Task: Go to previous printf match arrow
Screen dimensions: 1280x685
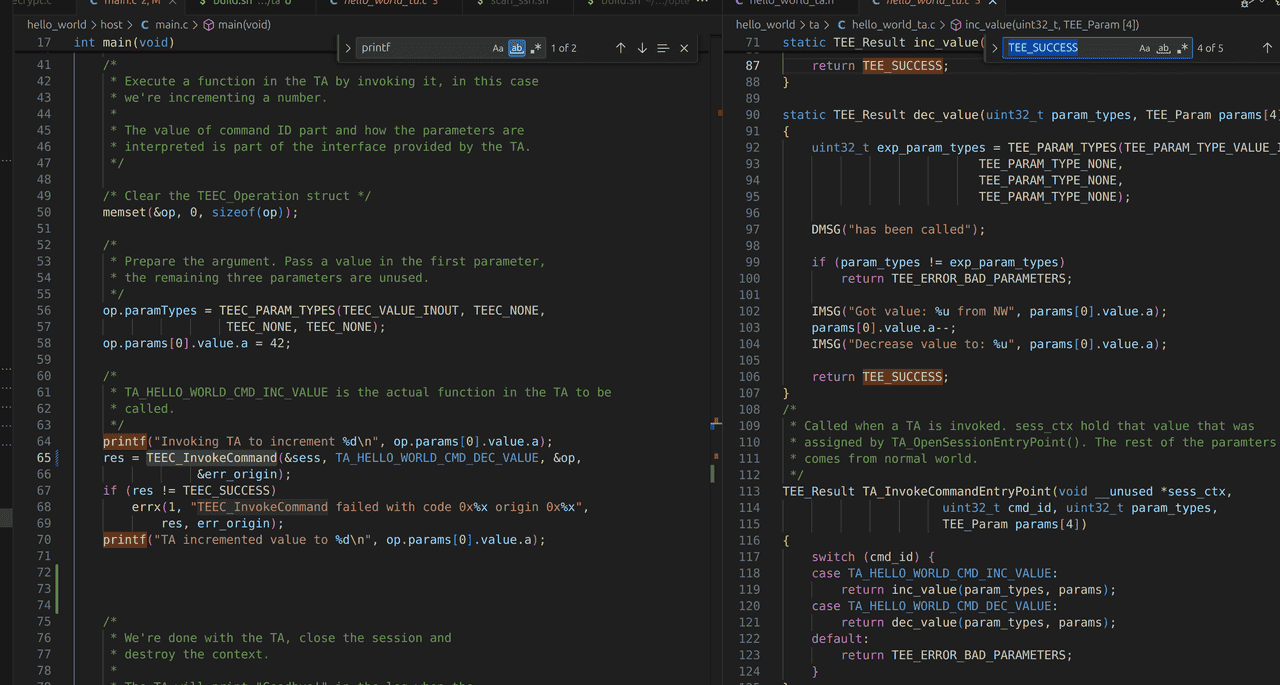Action: (x=620, y=48)
